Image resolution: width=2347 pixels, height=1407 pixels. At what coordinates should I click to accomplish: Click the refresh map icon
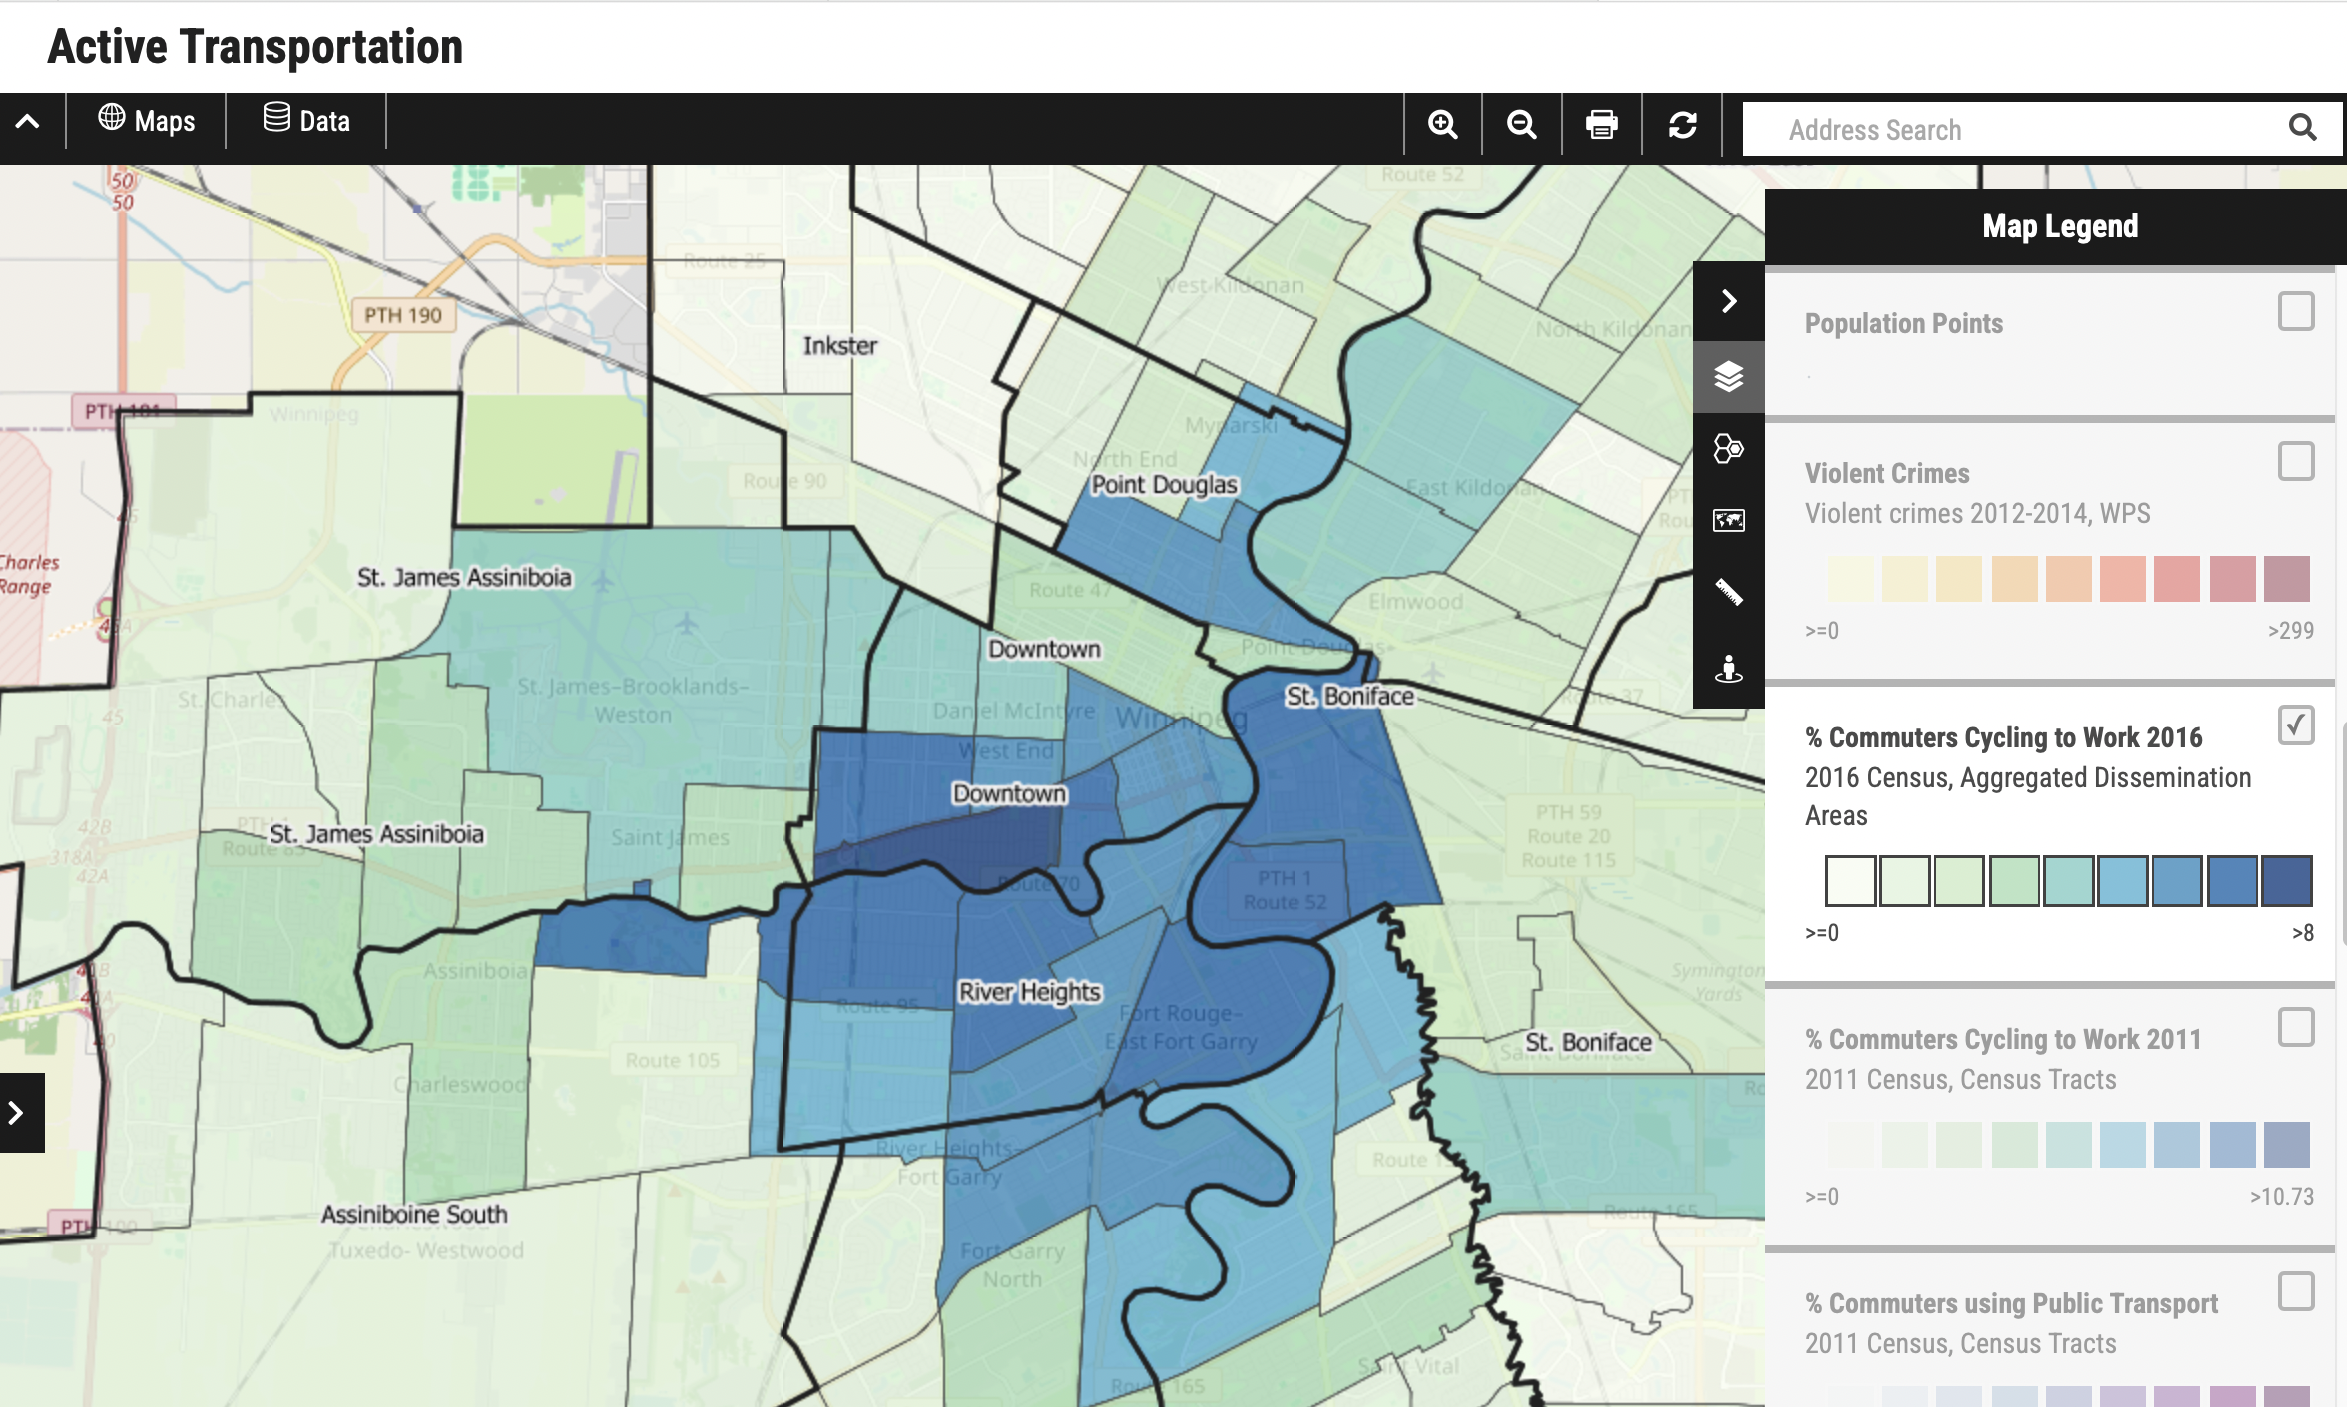[x=1682, y=125]
